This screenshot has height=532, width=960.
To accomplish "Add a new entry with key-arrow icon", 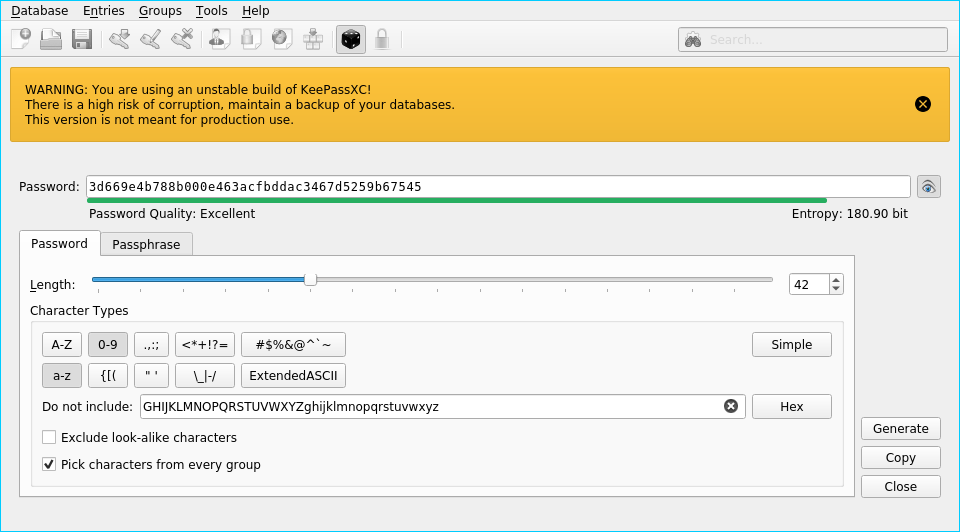I will coord(119,39).
